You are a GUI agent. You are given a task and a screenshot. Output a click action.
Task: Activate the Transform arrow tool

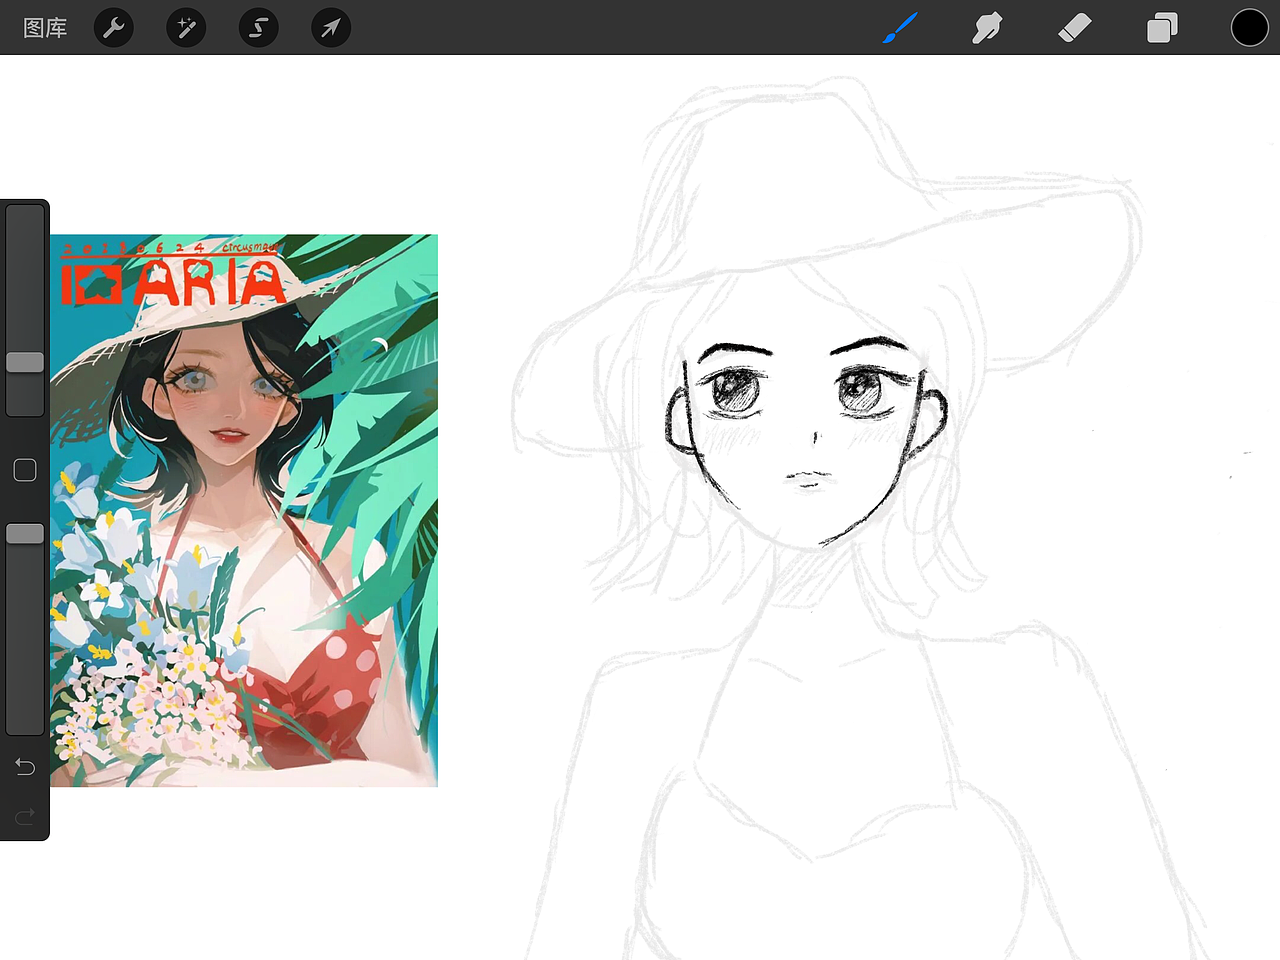click(331, 28)
